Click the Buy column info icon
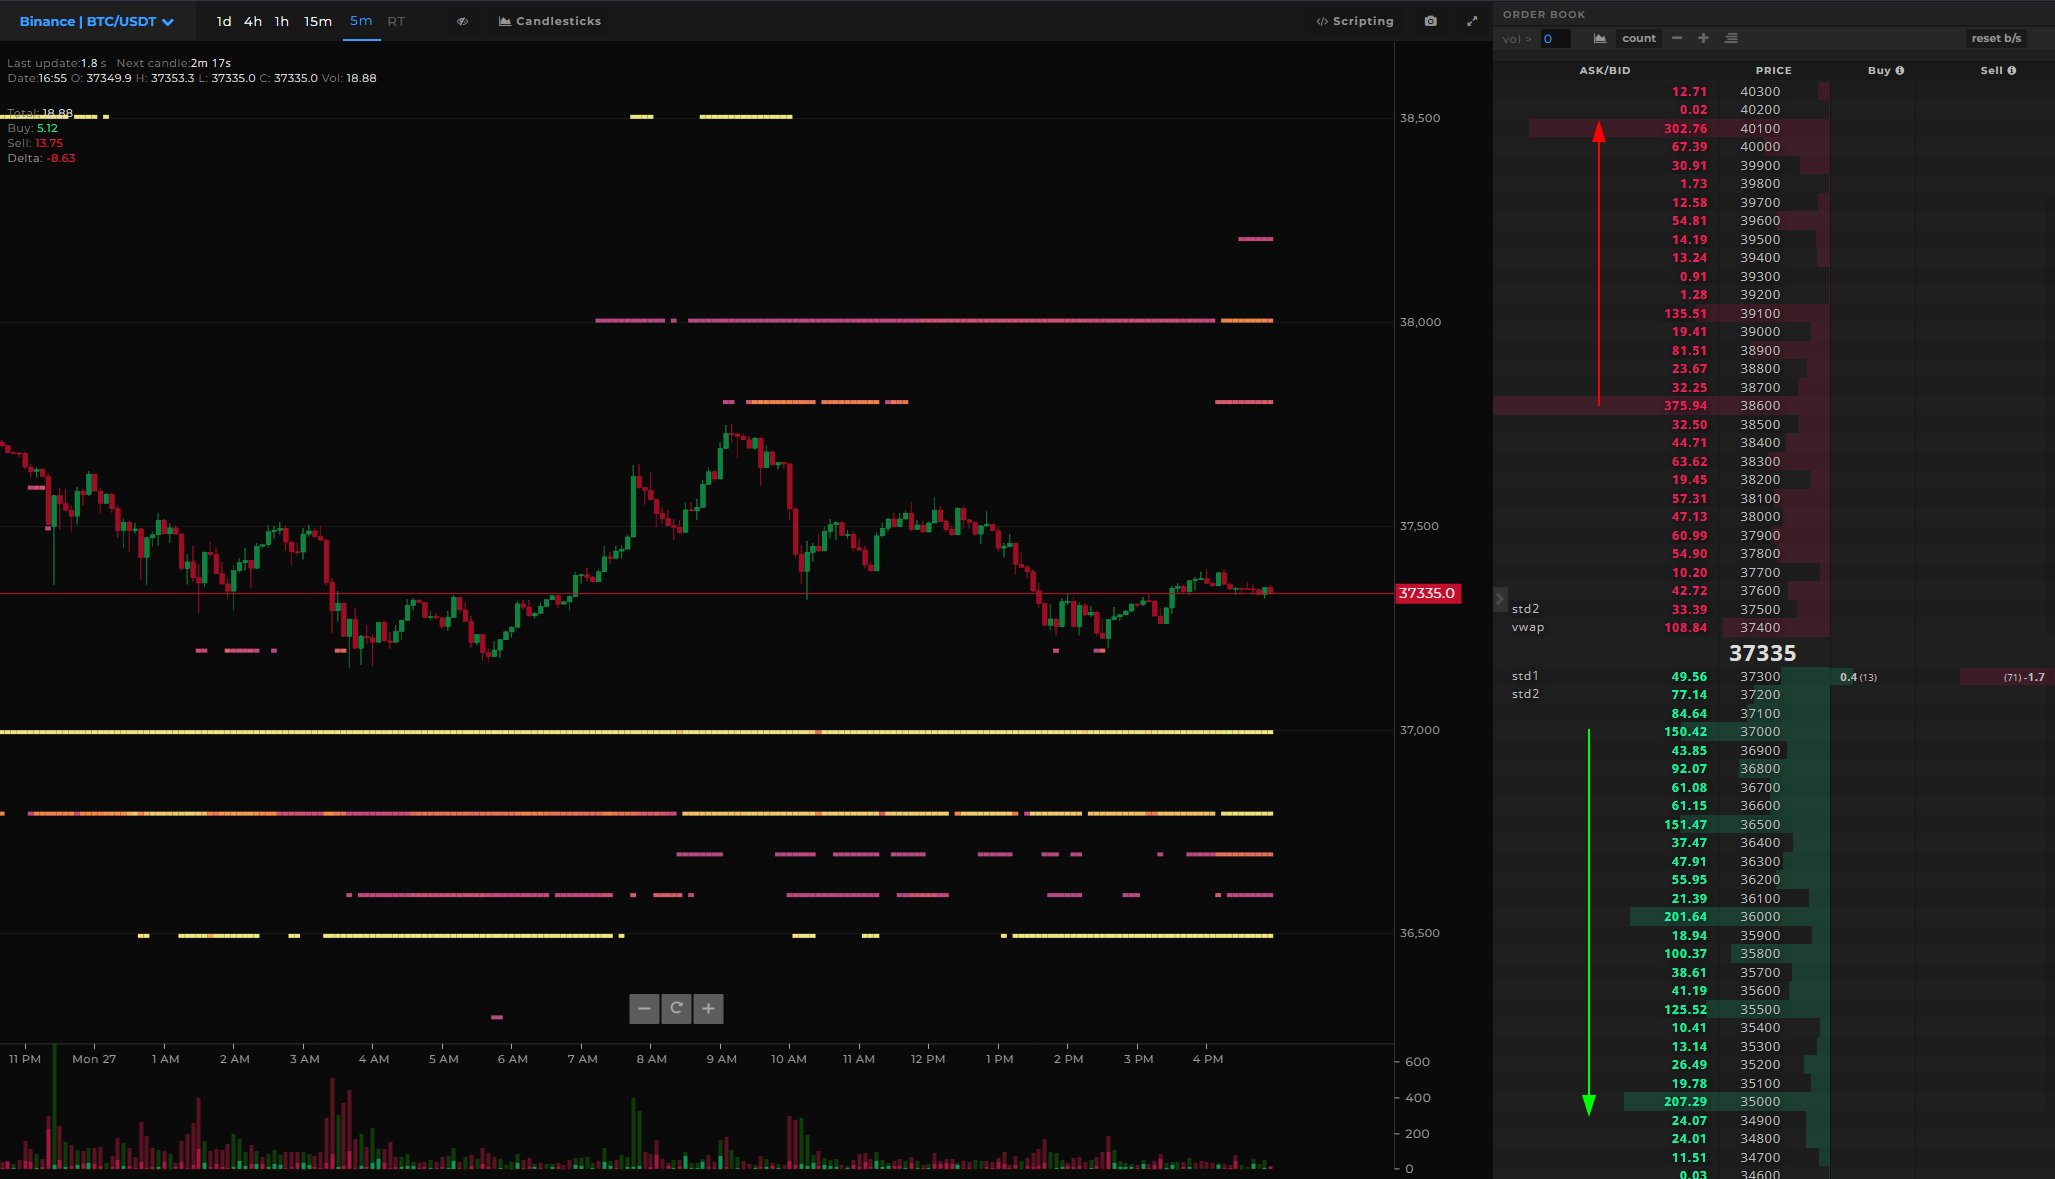 click(1900, 70)
